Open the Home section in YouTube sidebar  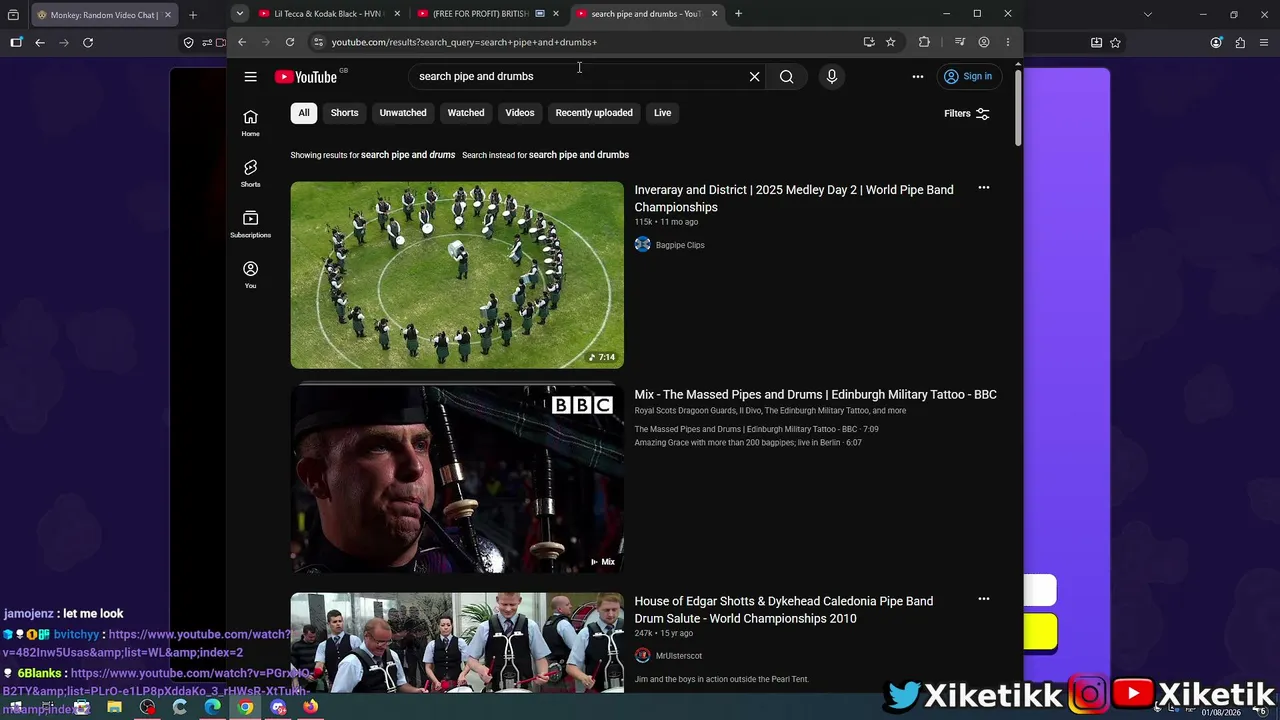click(x=250, y=123)
